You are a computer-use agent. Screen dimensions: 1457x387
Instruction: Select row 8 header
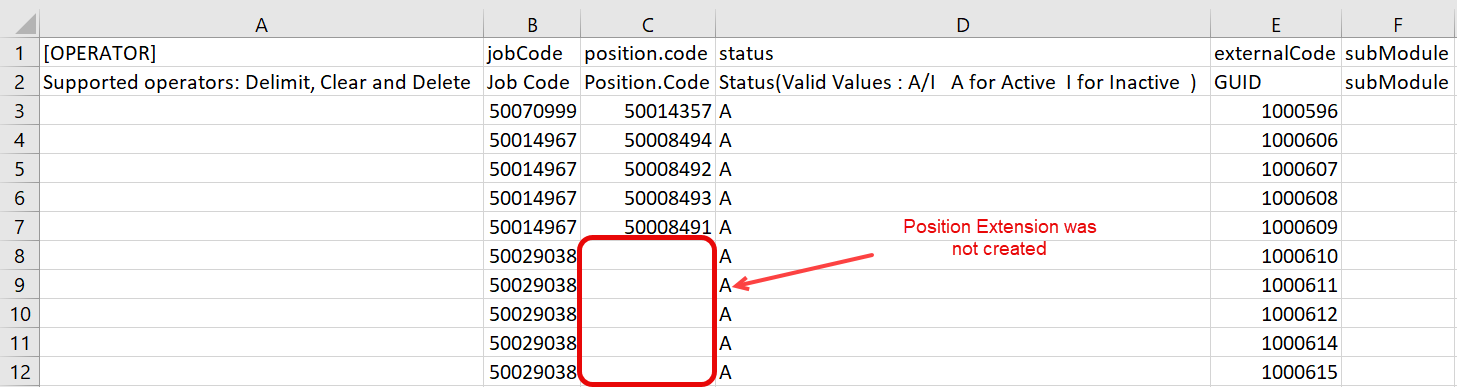click(19, 257)
